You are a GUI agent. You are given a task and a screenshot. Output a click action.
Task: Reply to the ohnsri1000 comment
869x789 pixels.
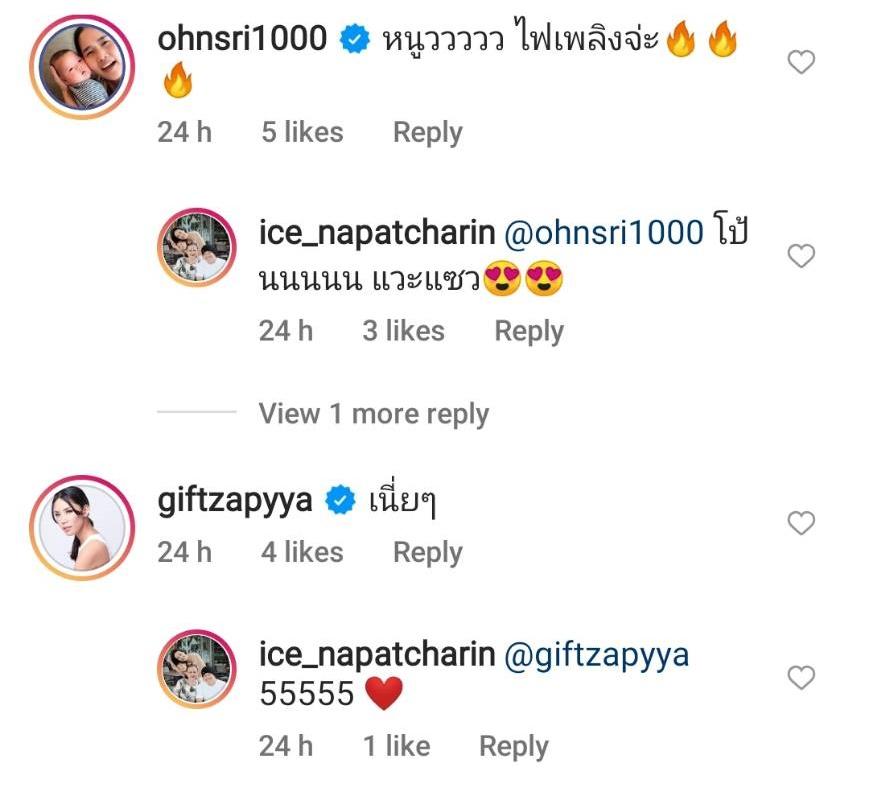click(x=427, y=133)
